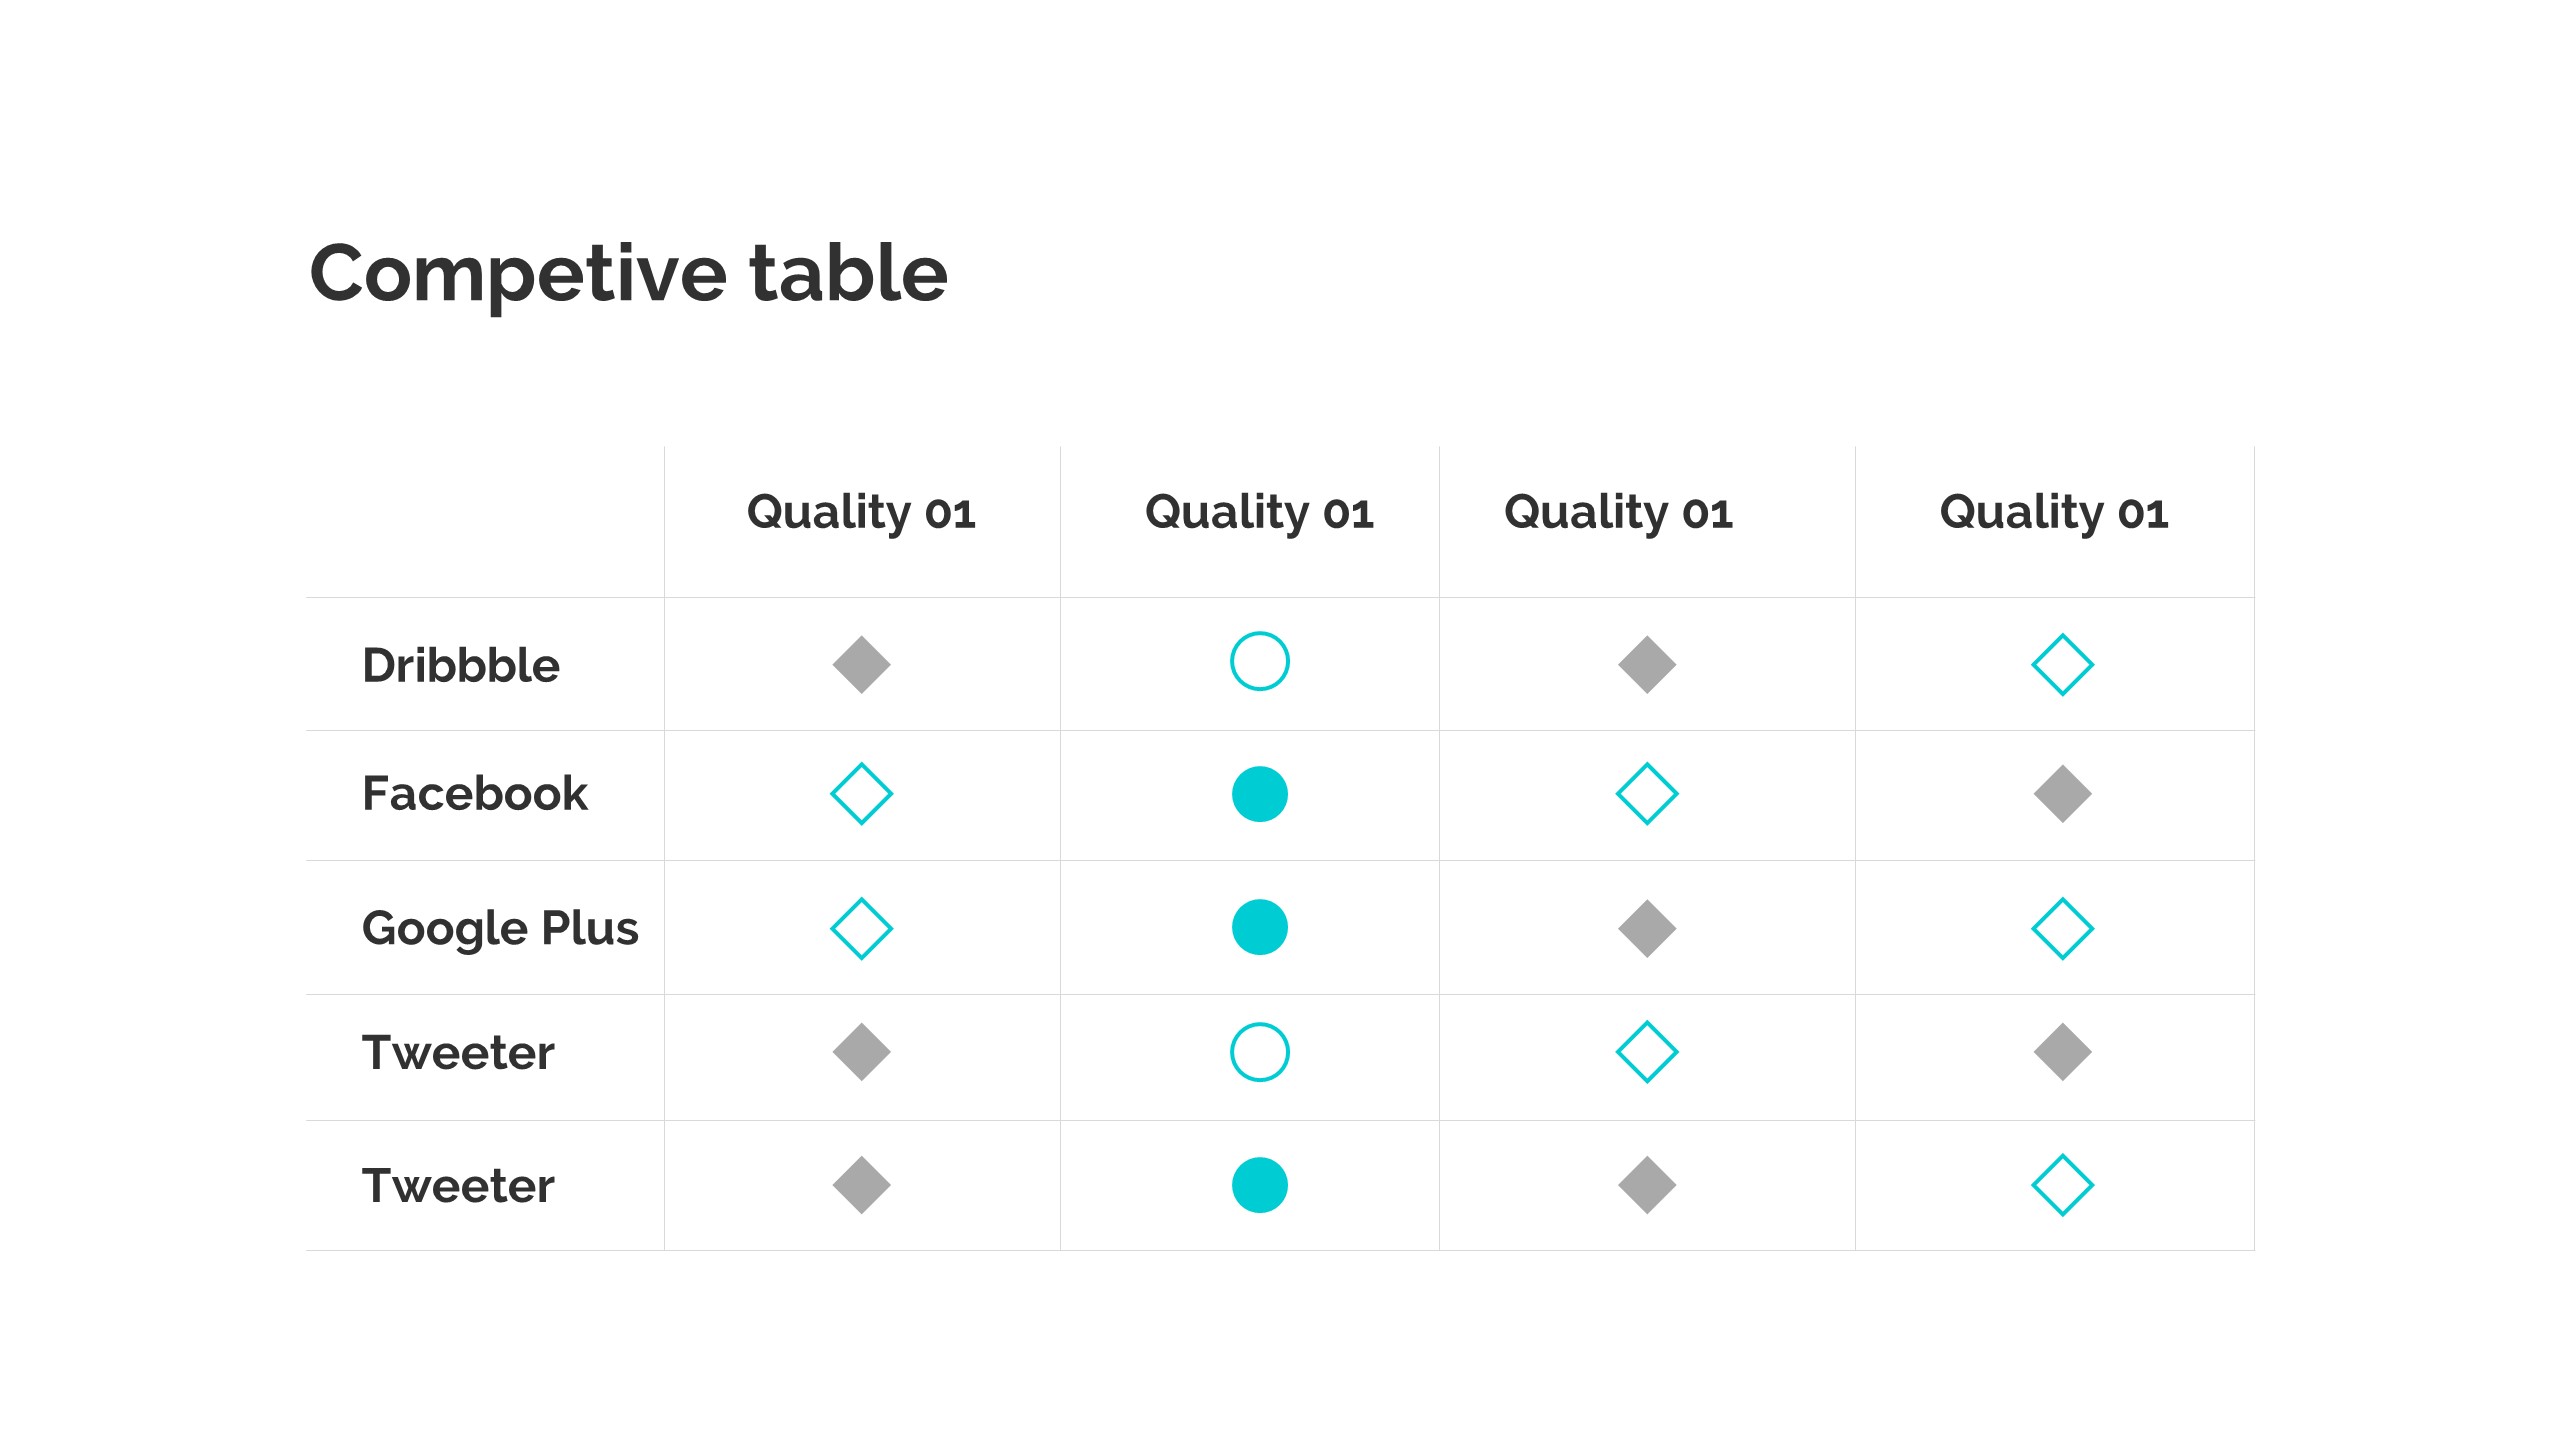The width and height of the screenshot is (2560, 1440).
Task: Click the Facebook row label
Action: (475, 793)
